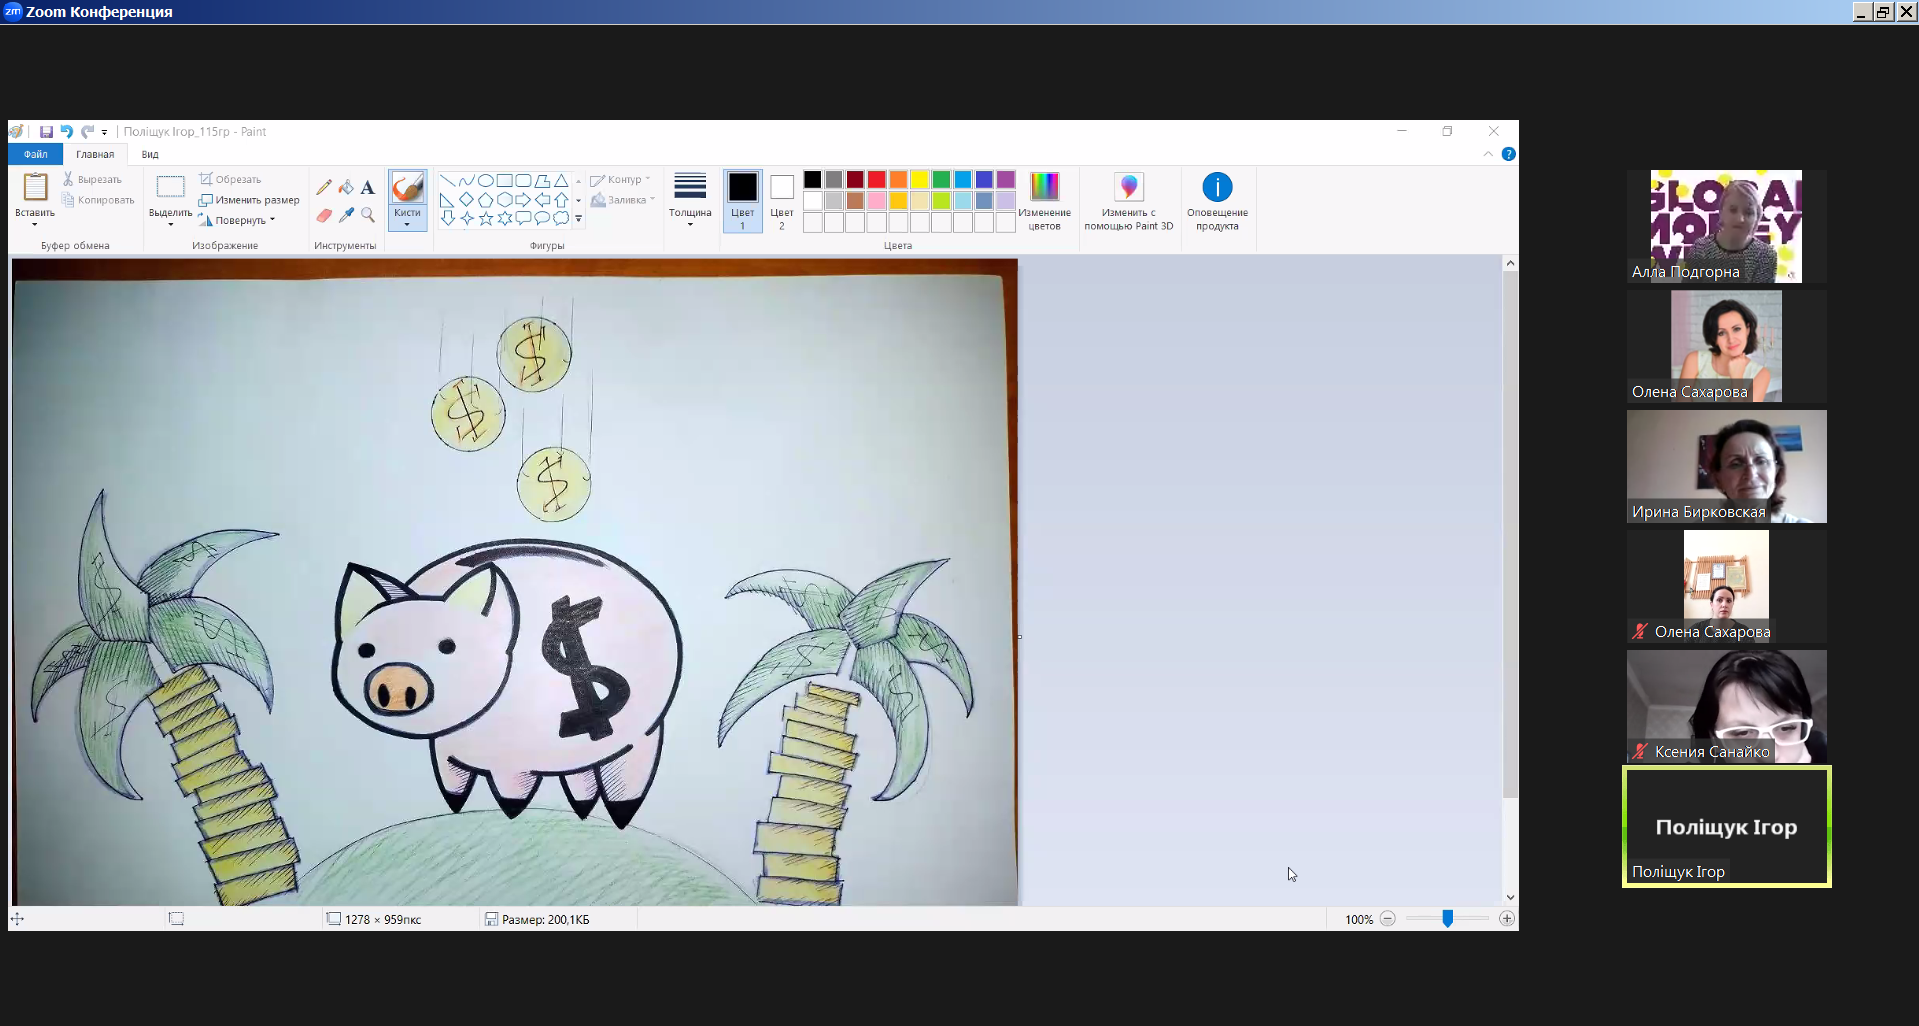Screen dimensions: 1919x1026
Task: Select Color 2 background toggle
Action: 782,201
